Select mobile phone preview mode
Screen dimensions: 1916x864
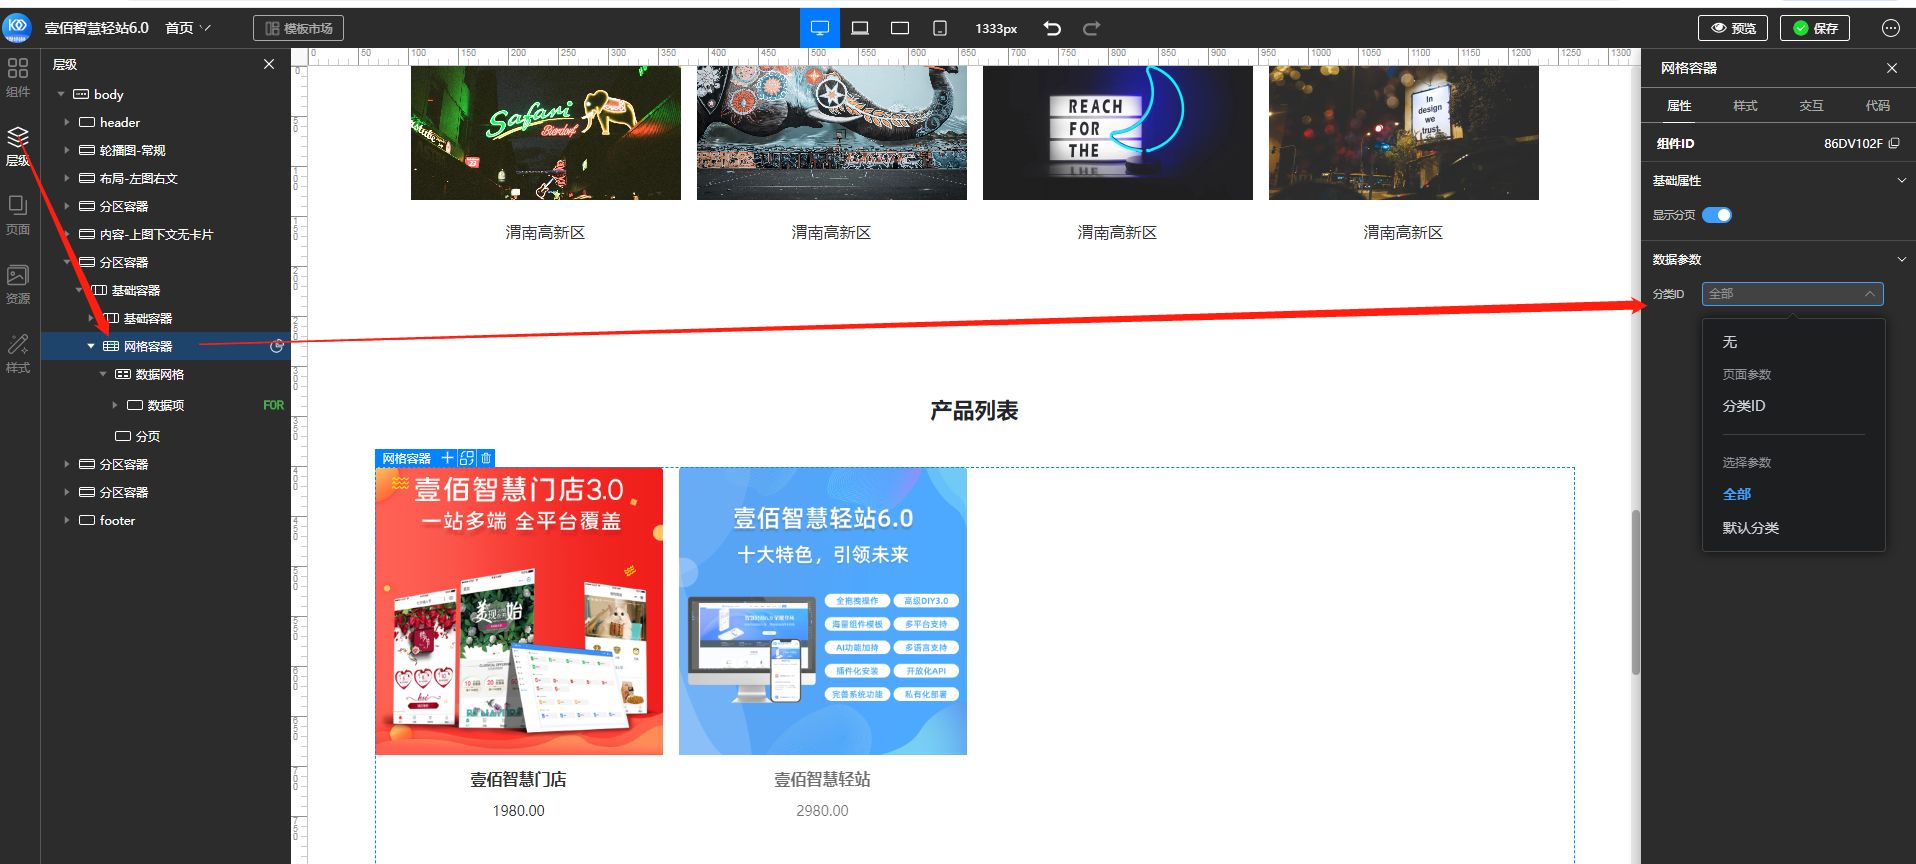click(x=940, y=28)
